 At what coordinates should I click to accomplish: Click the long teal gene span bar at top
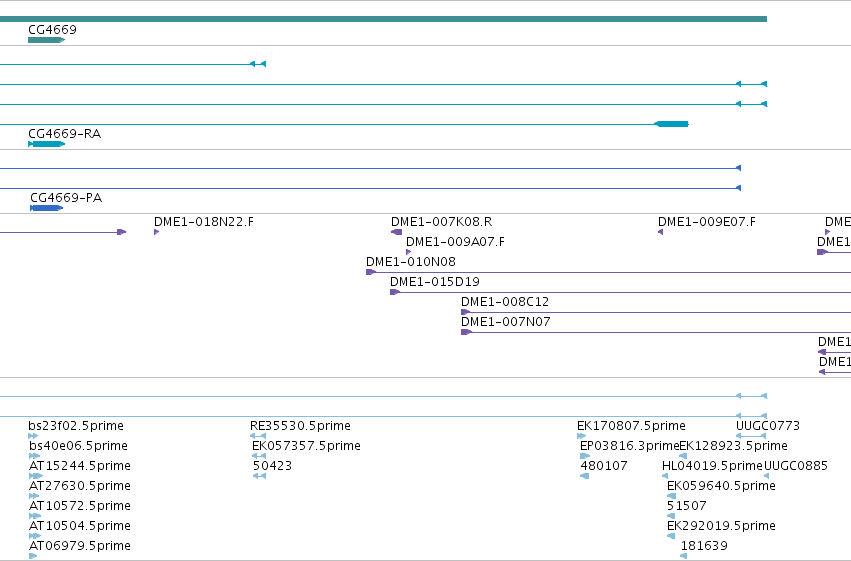383,19
